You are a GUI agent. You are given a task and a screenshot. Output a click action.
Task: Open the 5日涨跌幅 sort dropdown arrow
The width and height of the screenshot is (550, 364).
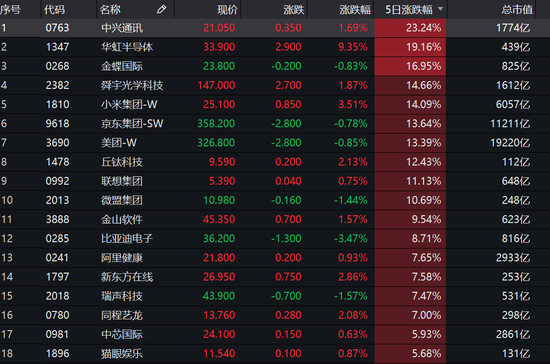(441, 9)
